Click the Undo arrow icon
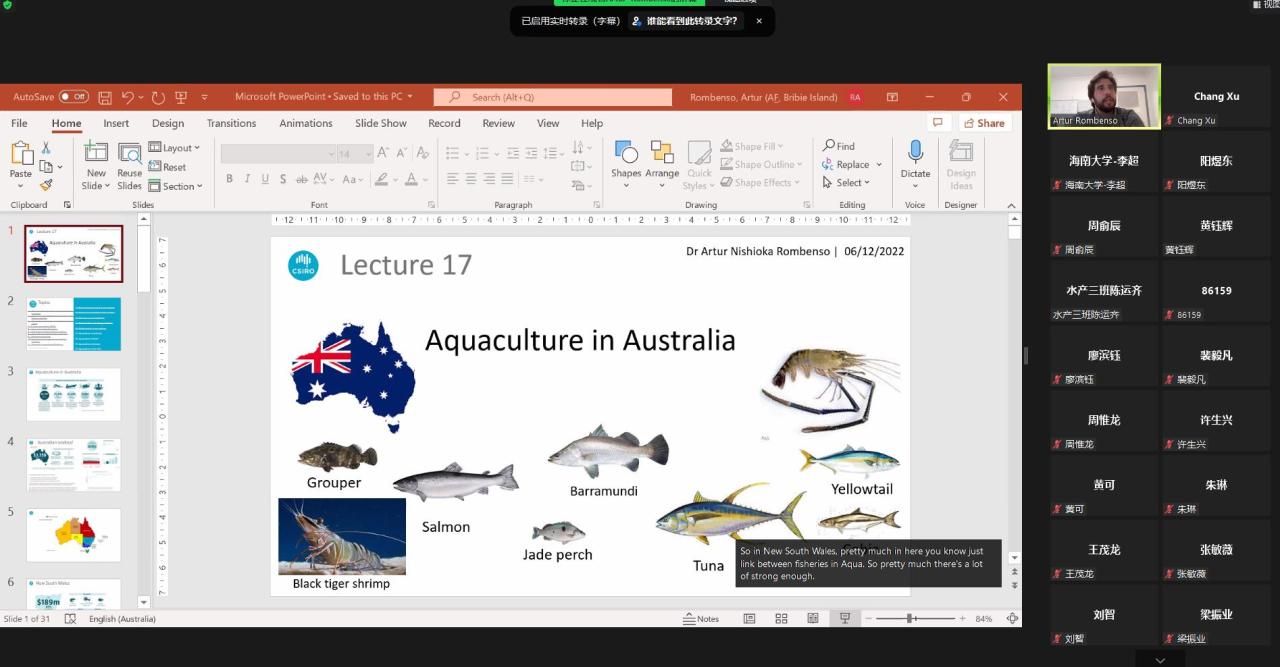 click(128, 97)
